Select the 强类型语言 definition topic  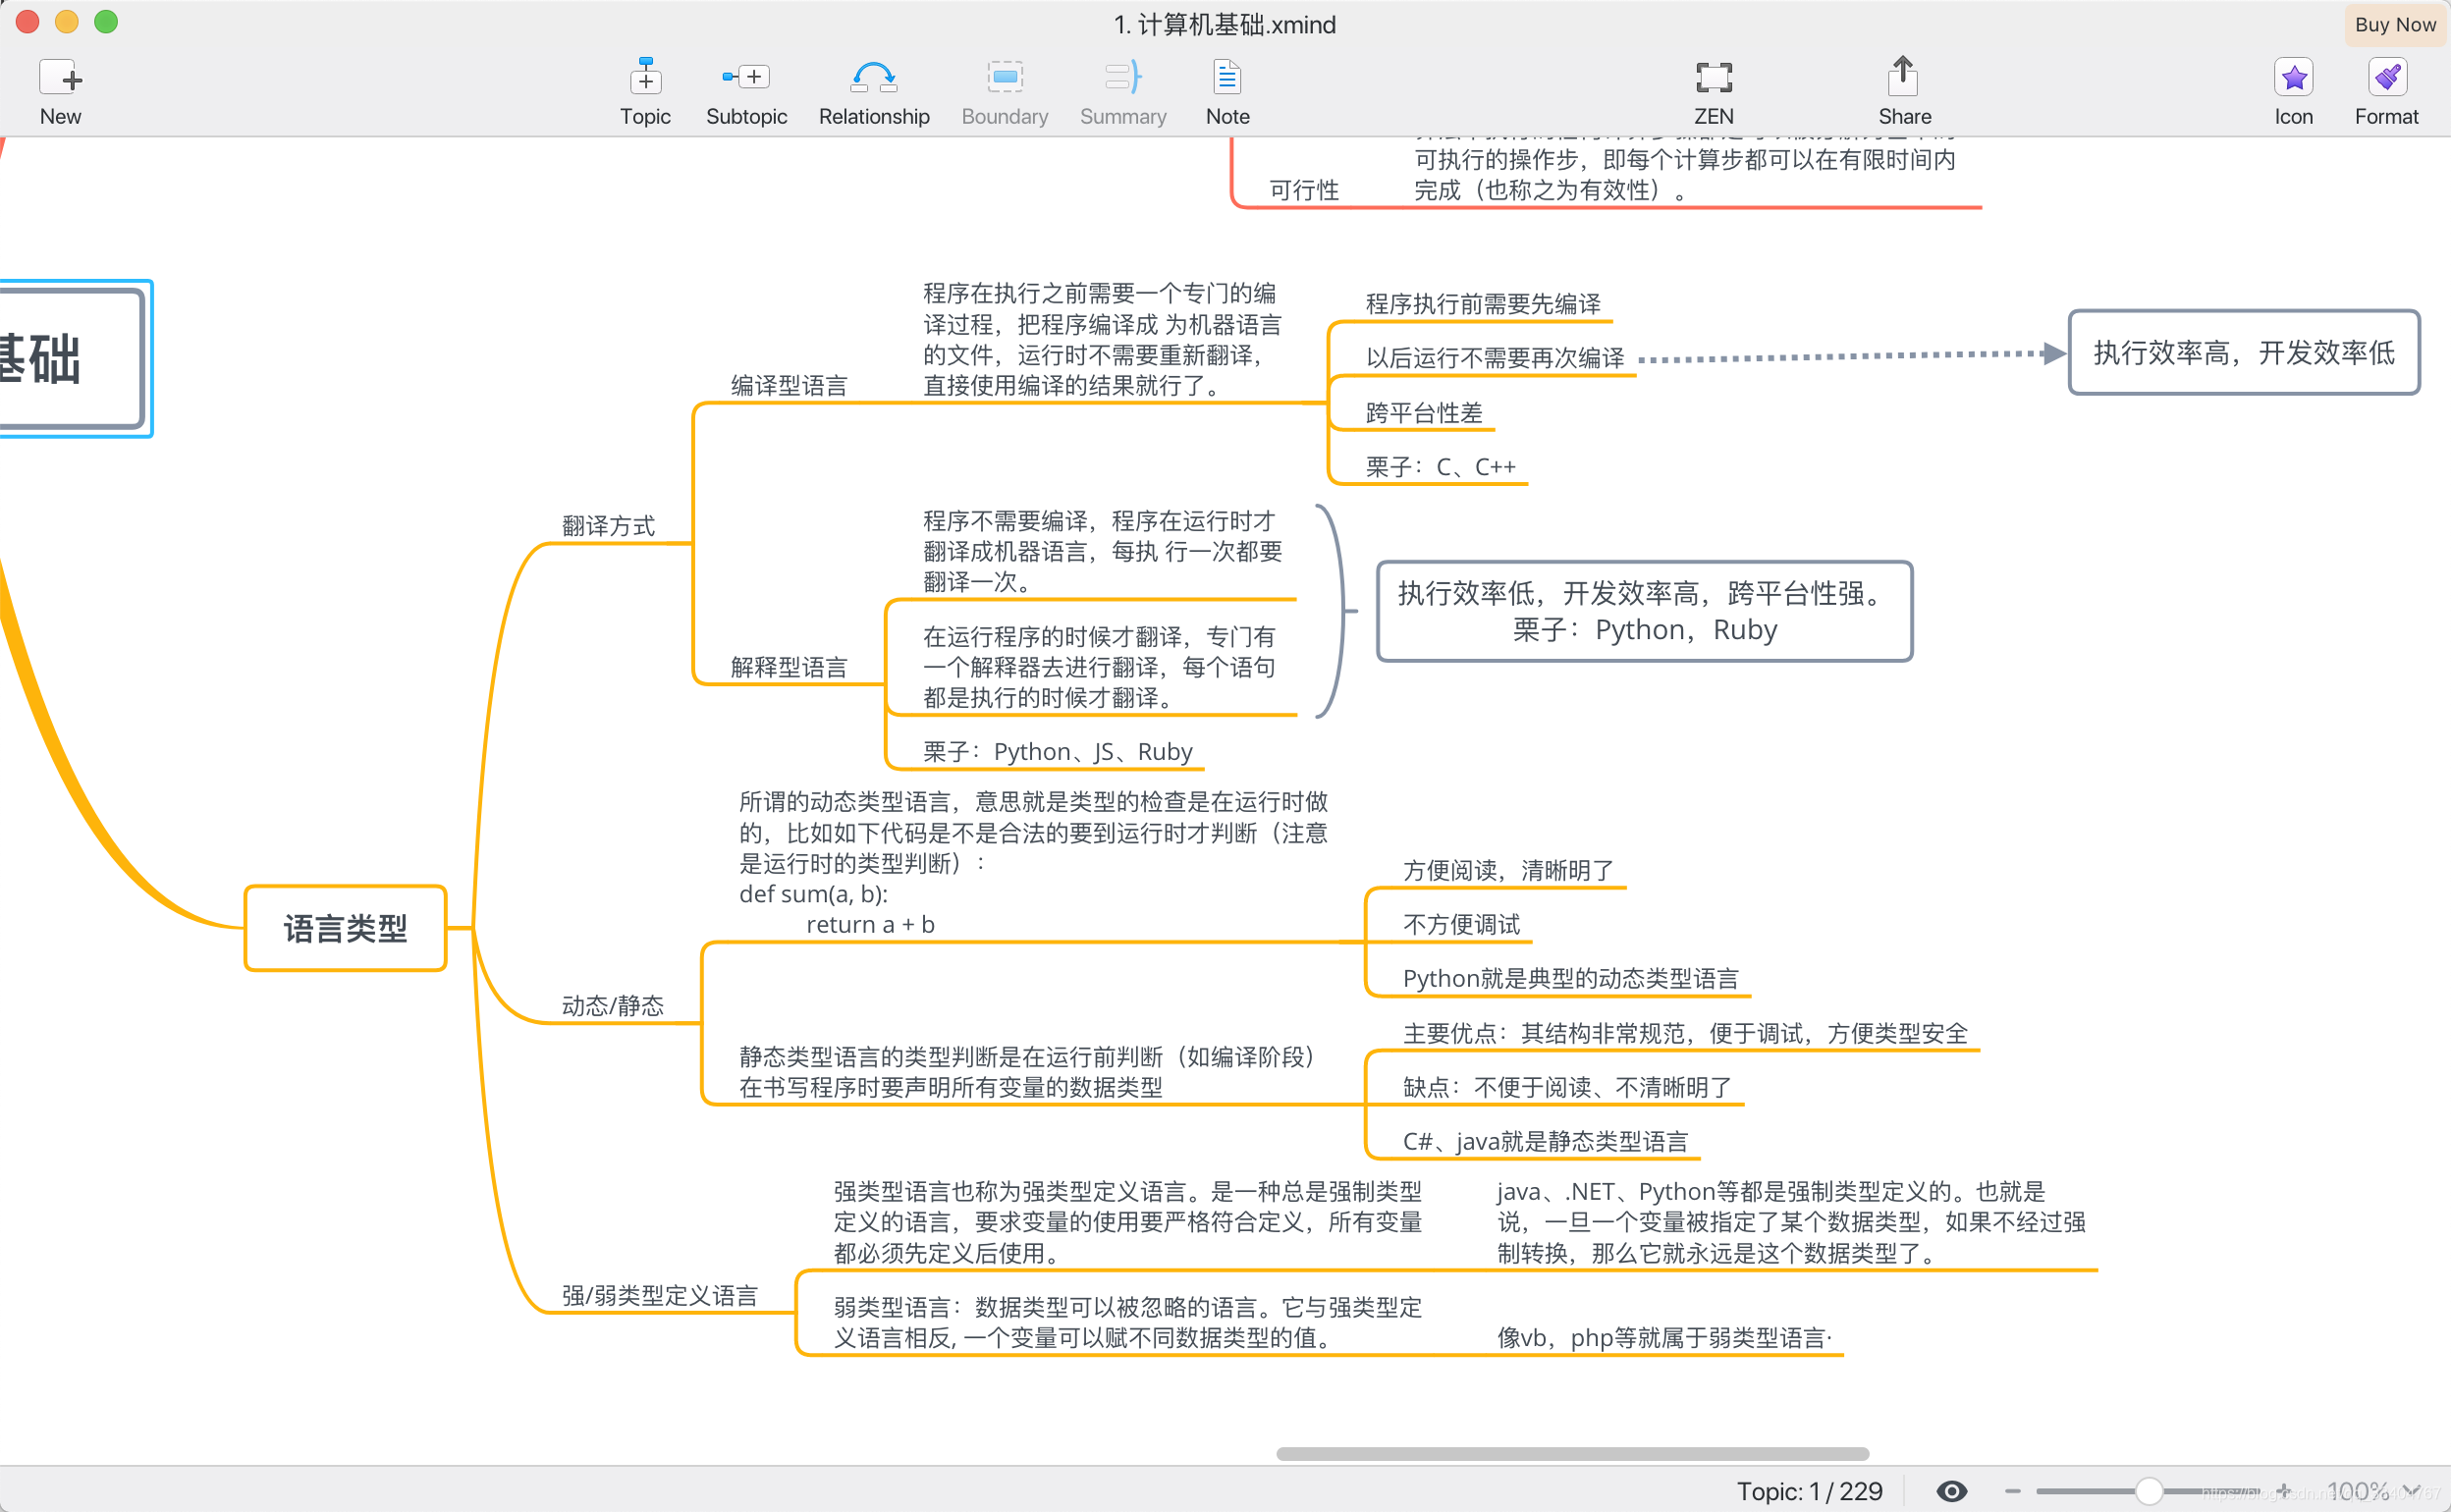1127,1221
